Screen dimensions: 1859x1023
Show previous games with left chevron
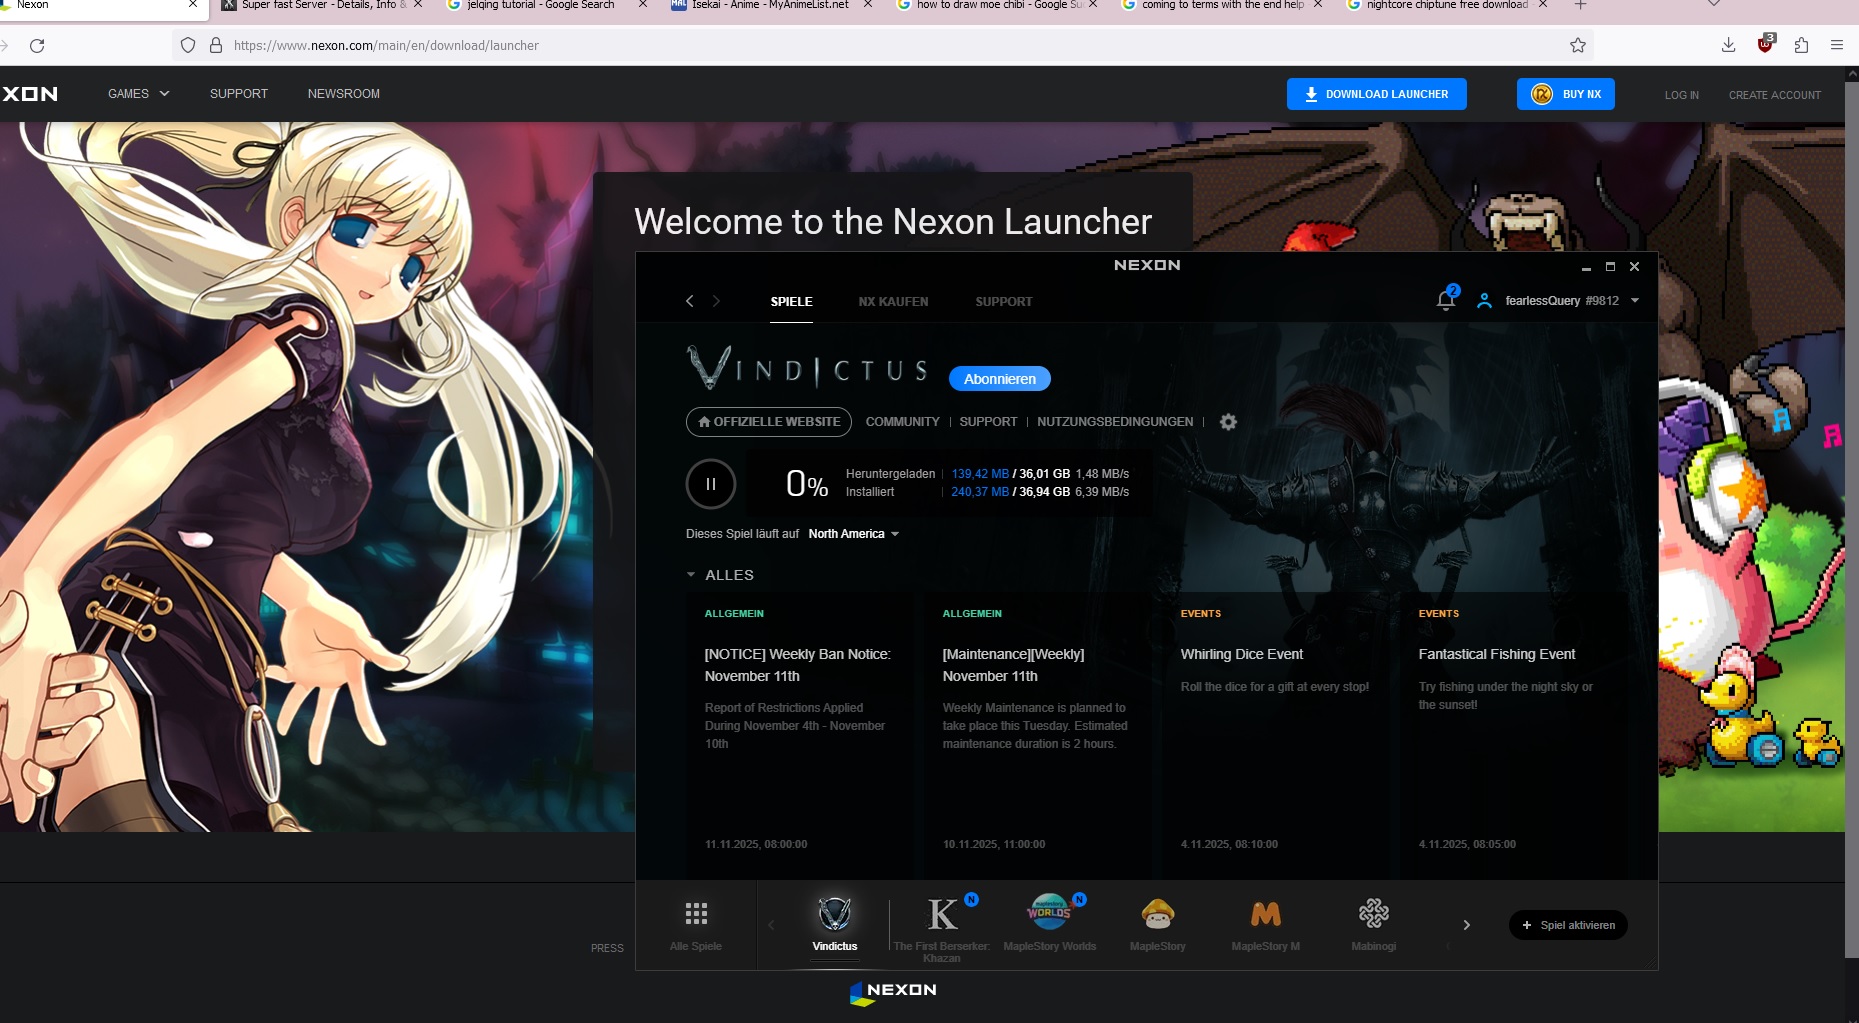click(771, 925)
